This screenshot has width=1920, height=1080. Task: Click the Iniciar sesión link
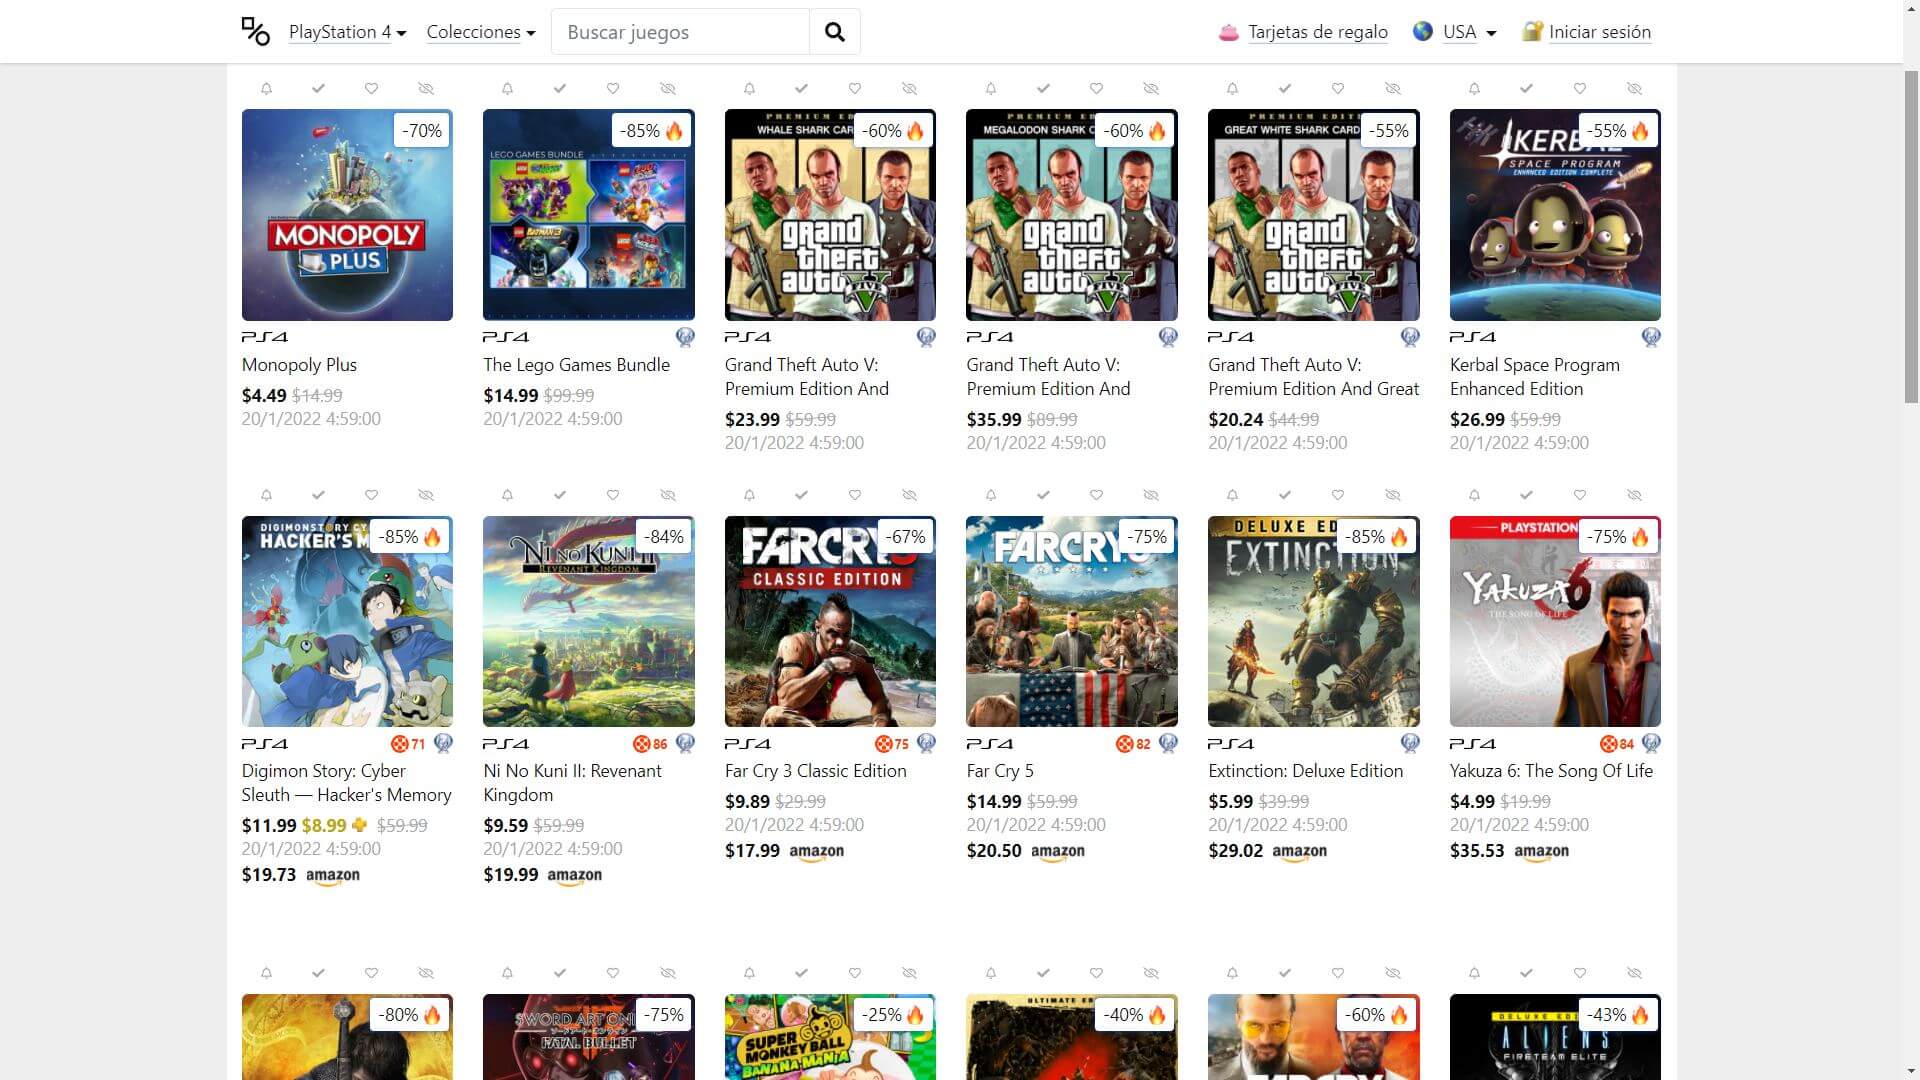(1599, 32)
